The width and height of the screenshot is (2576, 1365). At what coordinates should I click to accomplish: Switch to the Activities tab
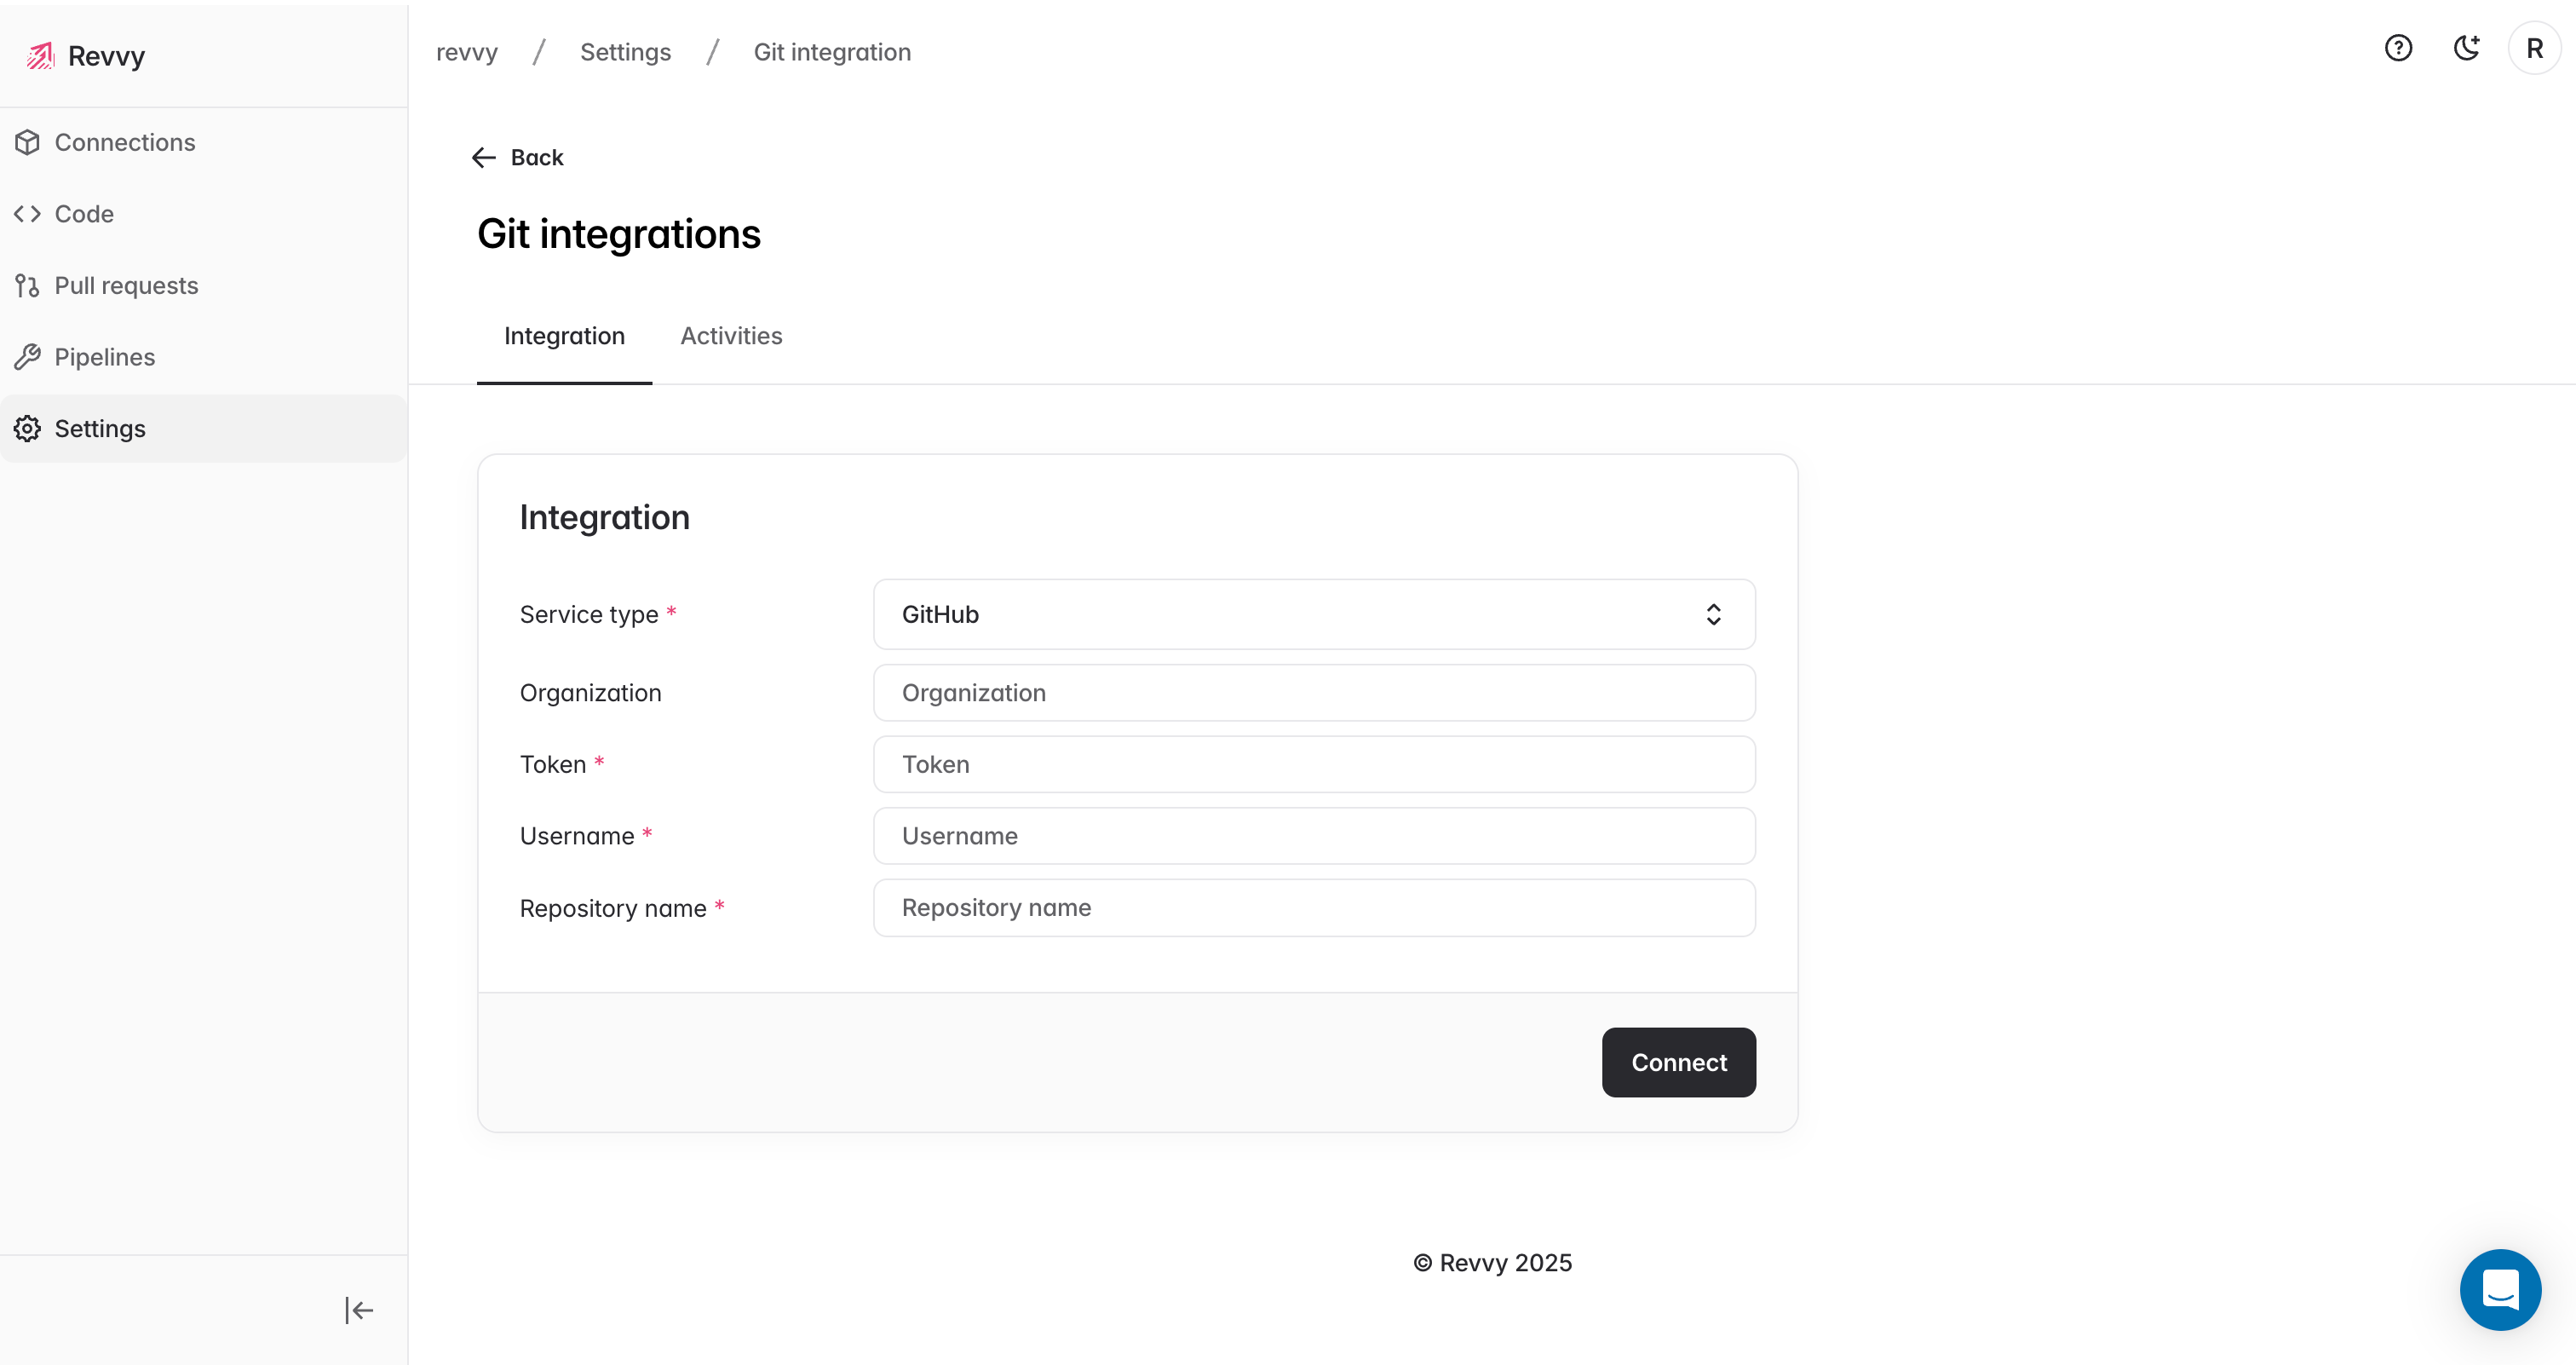click(731, 336)
